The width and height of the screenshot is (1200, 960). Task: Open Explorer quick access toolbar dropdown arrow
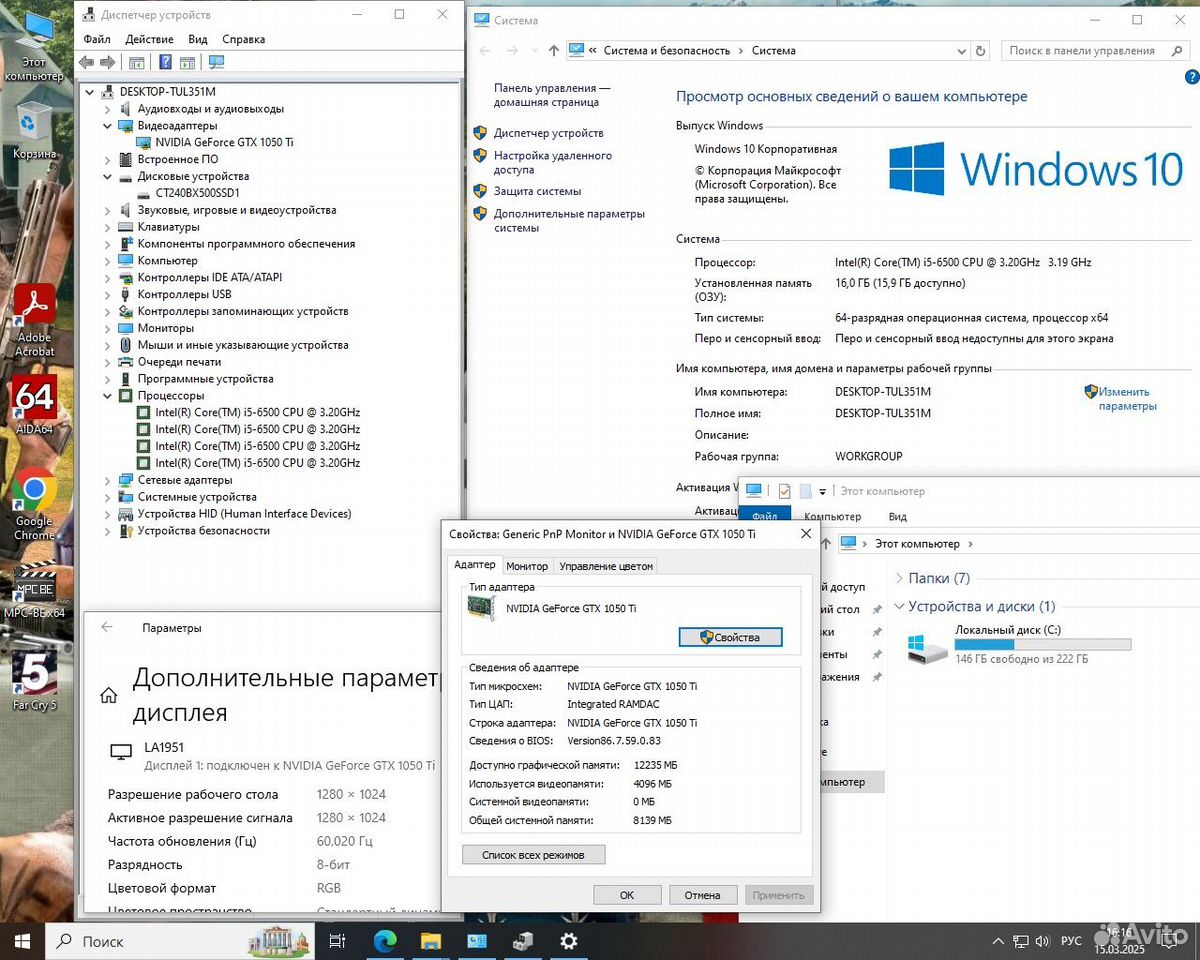pyautogui.click(x=822, y=491)
